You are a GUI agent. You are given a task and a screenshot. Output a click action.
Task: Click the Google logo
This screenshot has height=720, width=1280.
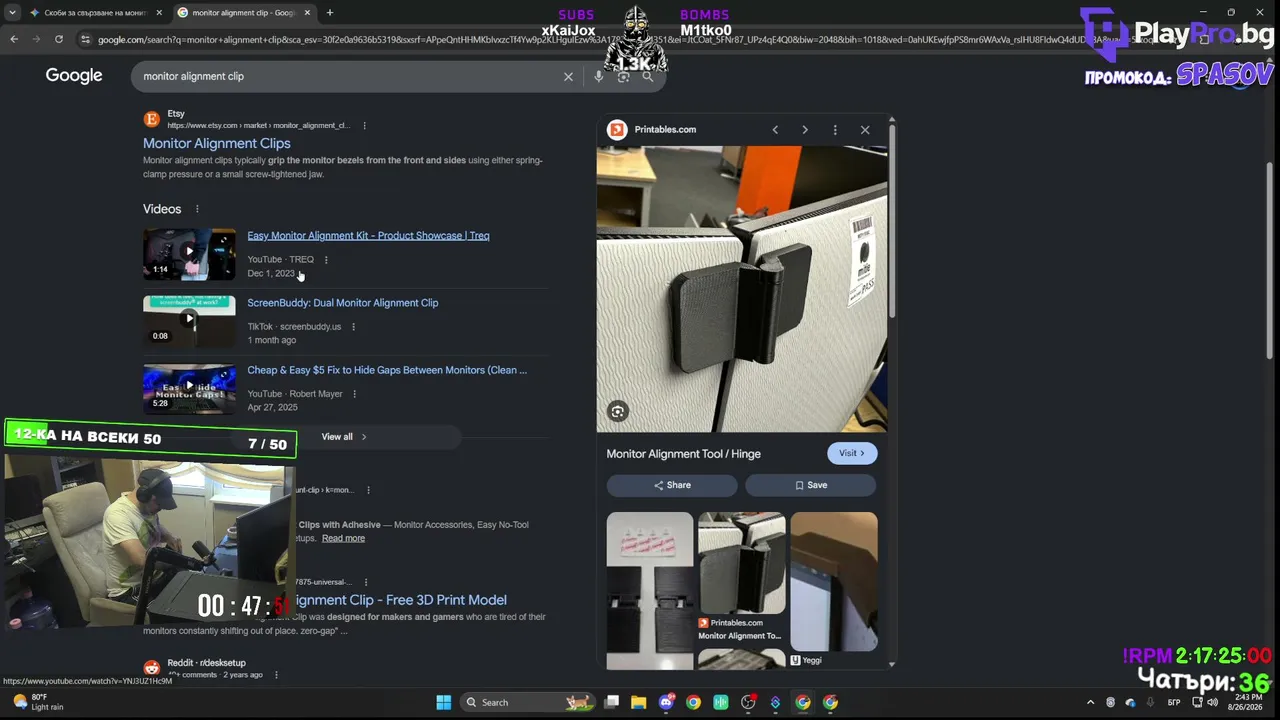[74, 76]
